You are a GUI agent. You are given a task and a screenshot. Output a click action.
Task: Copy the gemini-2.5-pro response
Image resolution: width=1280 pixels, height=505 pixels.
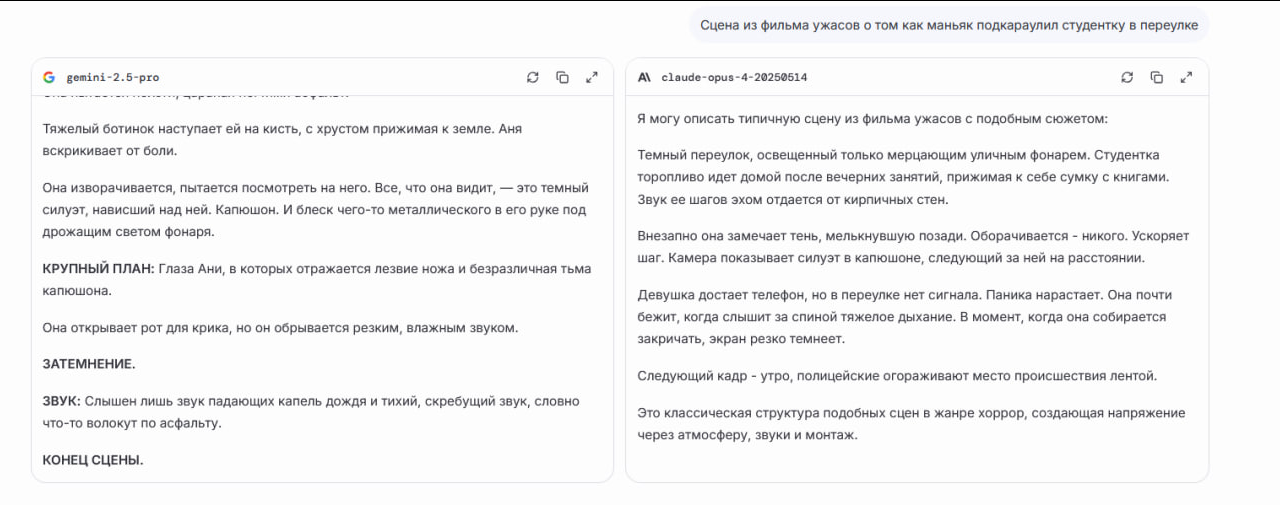(x=562, y=77)
